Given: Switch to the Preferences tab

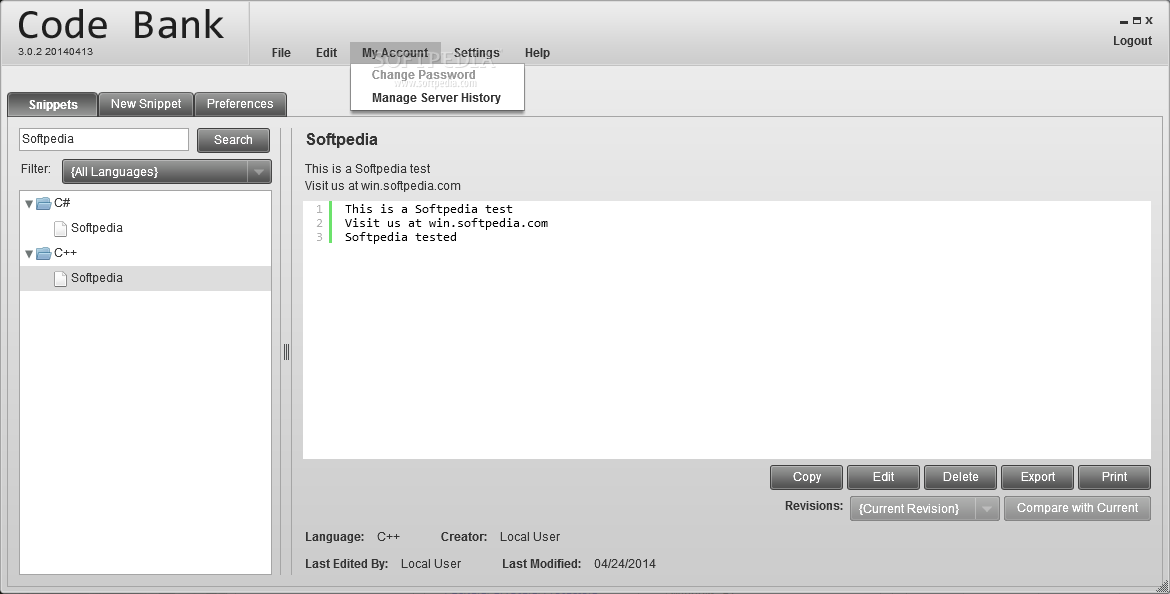Looking at the screenshot, I should [240, 104].
